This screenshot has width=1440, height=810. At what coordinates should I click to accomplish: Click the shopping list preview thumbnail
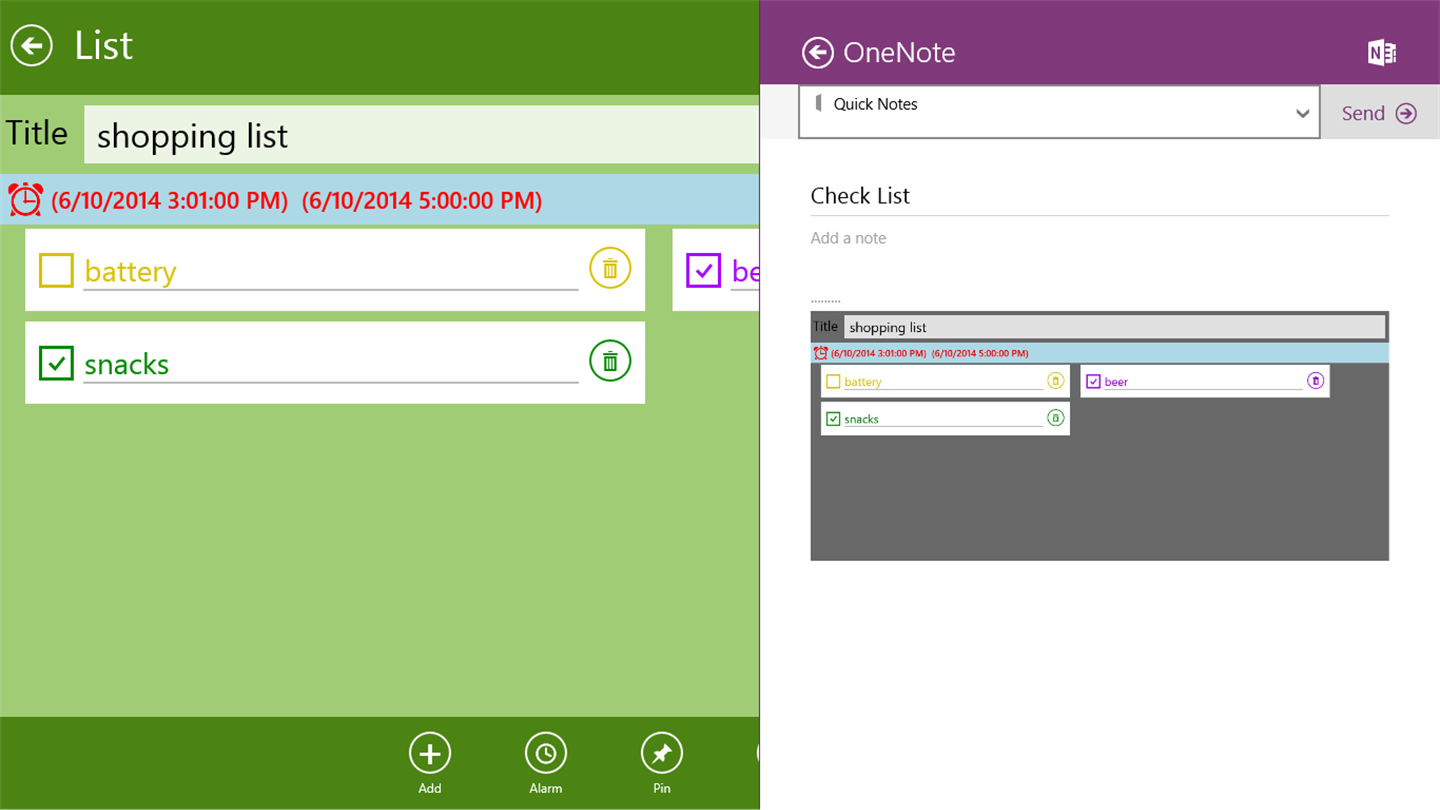tap(1099, 435)
